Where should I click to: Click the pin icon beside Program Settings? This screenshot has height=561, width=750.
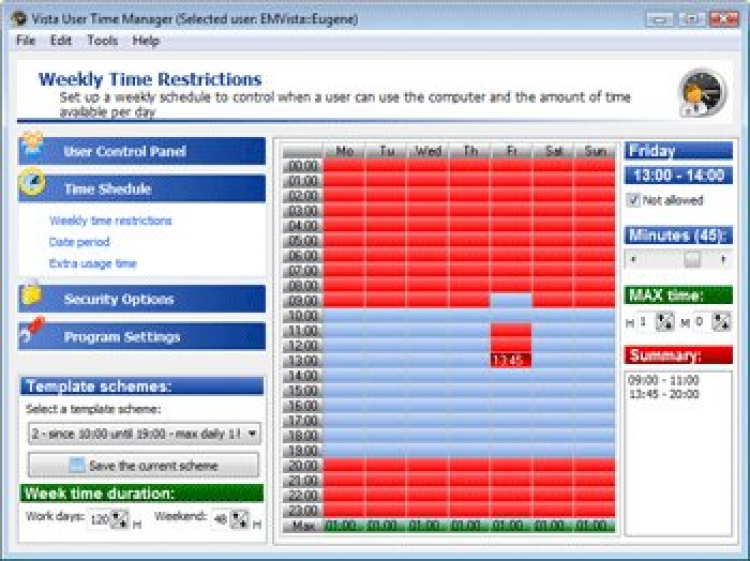[33, 329]
